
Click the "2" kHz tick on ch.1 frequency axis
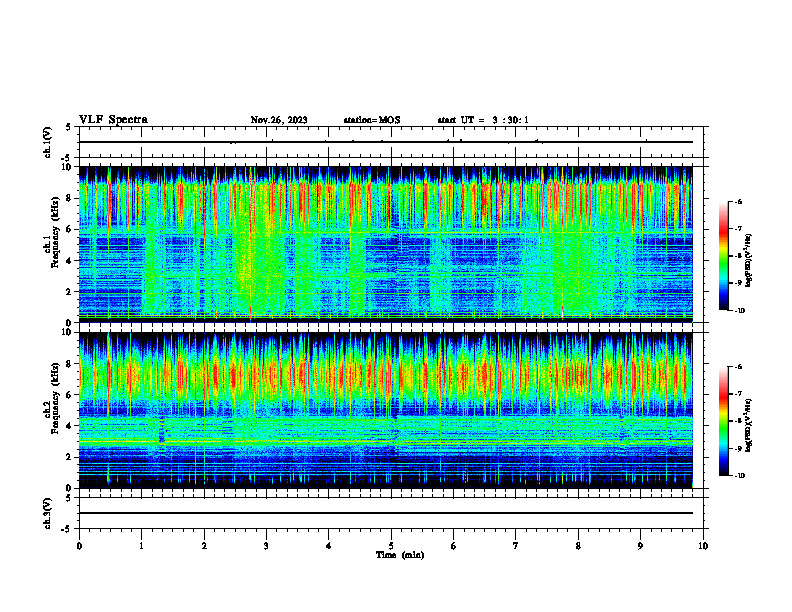pyautogui.click(x=70, y=291)
